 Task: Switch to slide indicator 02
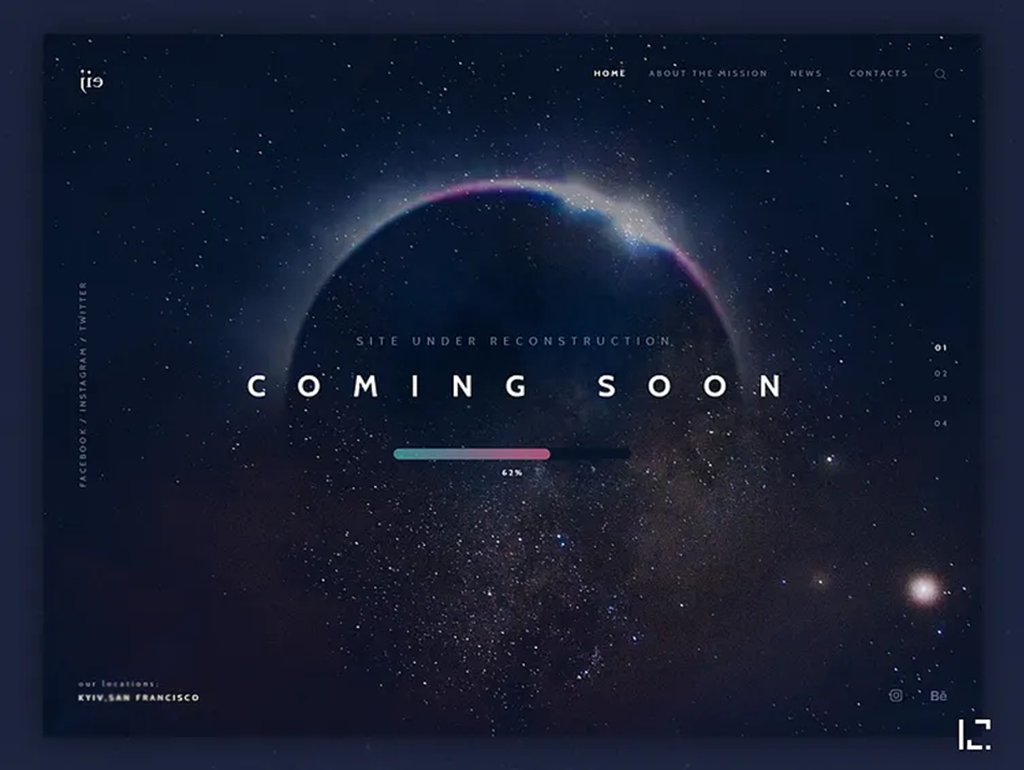pos(940,374)
